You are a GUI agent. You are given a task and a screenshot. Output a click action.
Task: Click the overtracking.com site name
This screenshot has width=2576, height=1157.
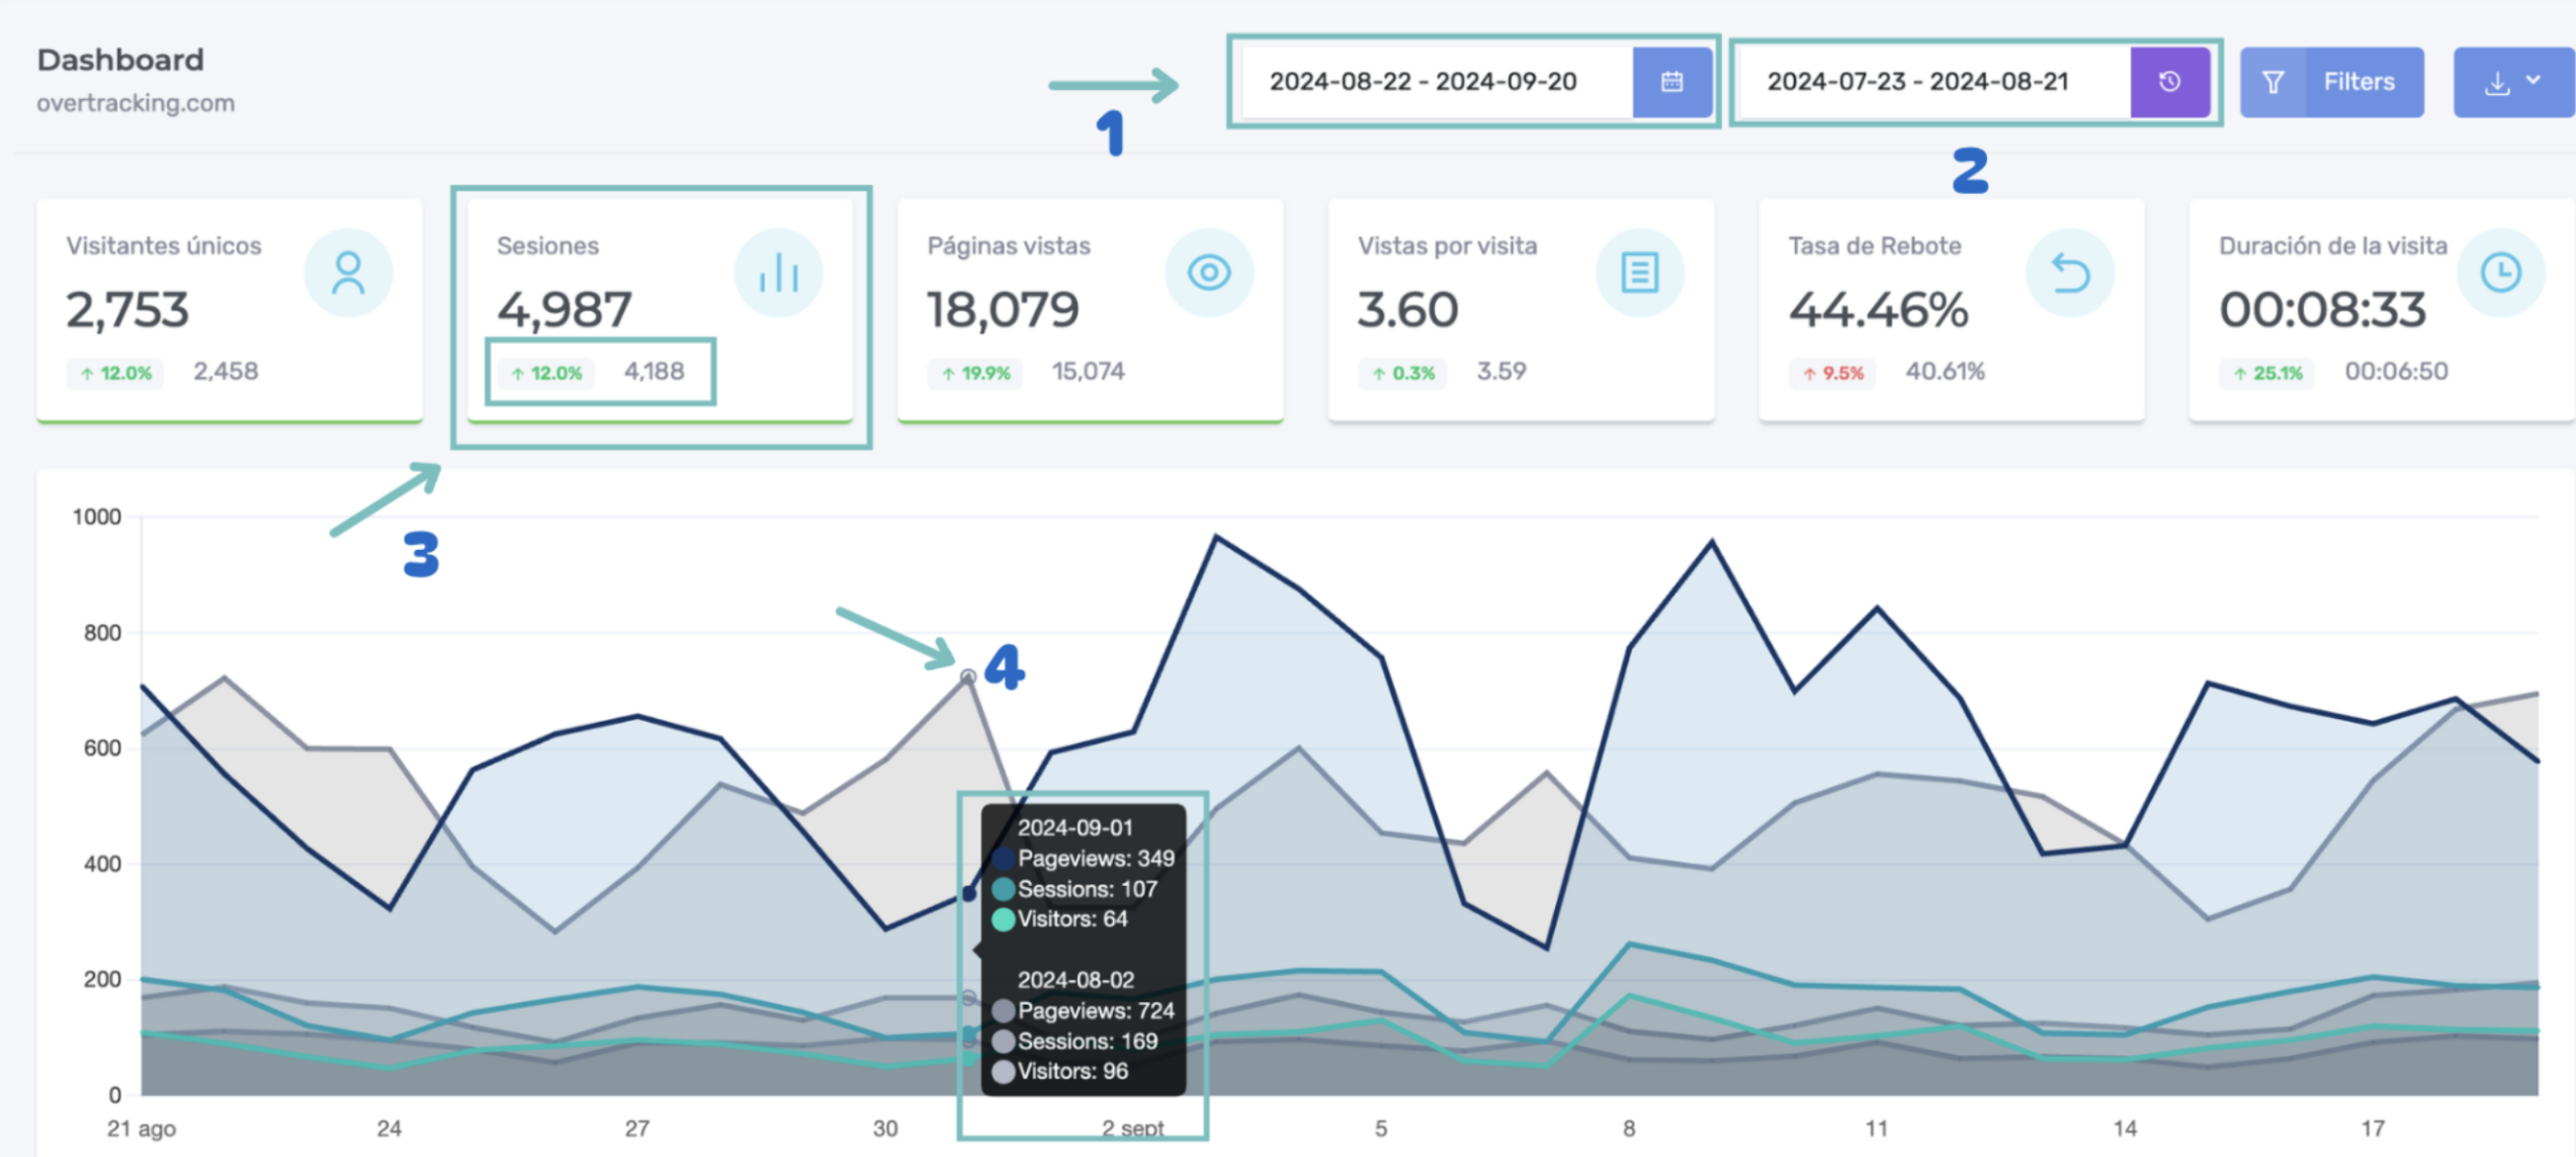(x=136, y=103)
